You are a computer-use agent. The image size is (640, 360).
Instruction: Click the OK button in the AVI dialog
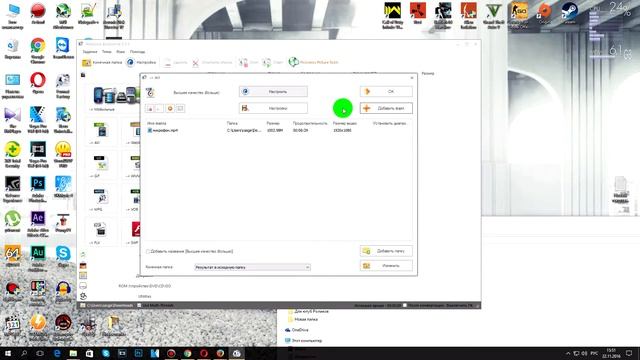[386, 91]
